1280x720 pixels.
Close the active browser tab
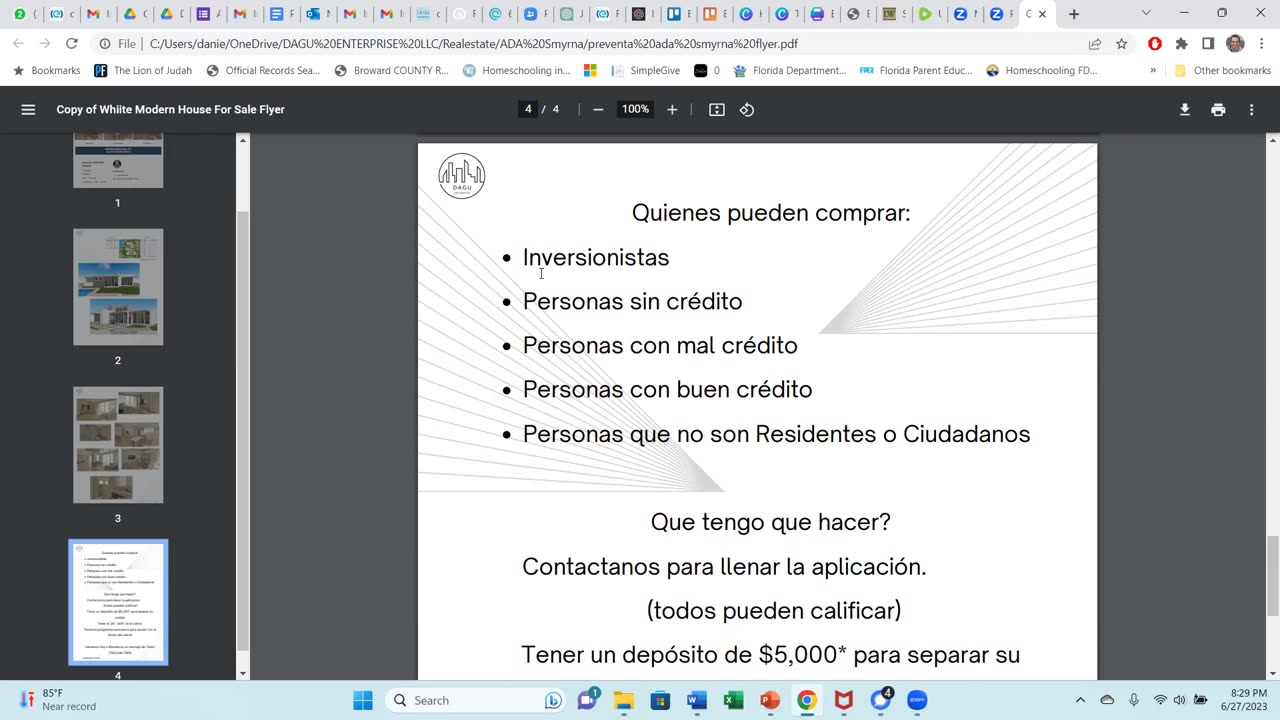point(1042,14)
